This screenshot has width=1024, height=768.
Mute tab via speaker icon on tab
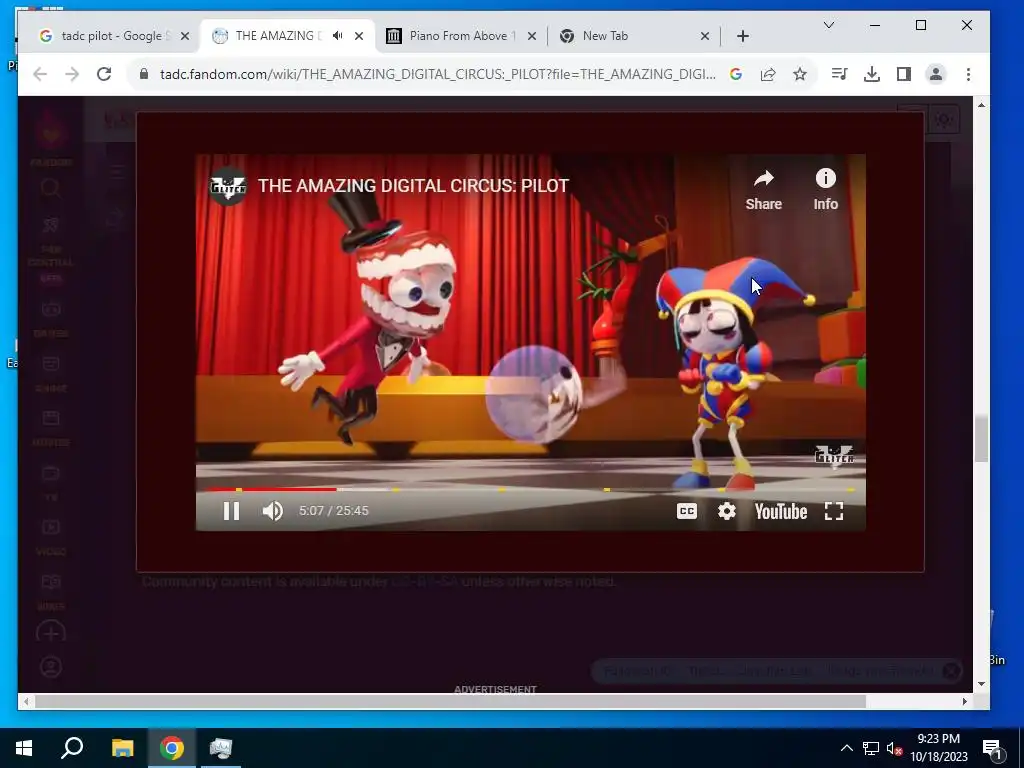(337, 36)
